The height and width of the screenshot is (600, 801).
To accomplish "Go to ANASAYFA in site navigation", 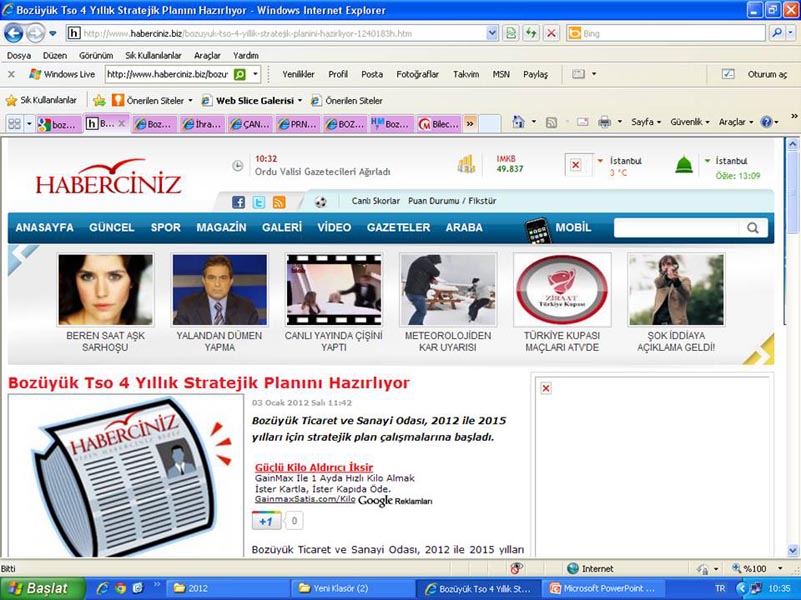I will point(44,228).
